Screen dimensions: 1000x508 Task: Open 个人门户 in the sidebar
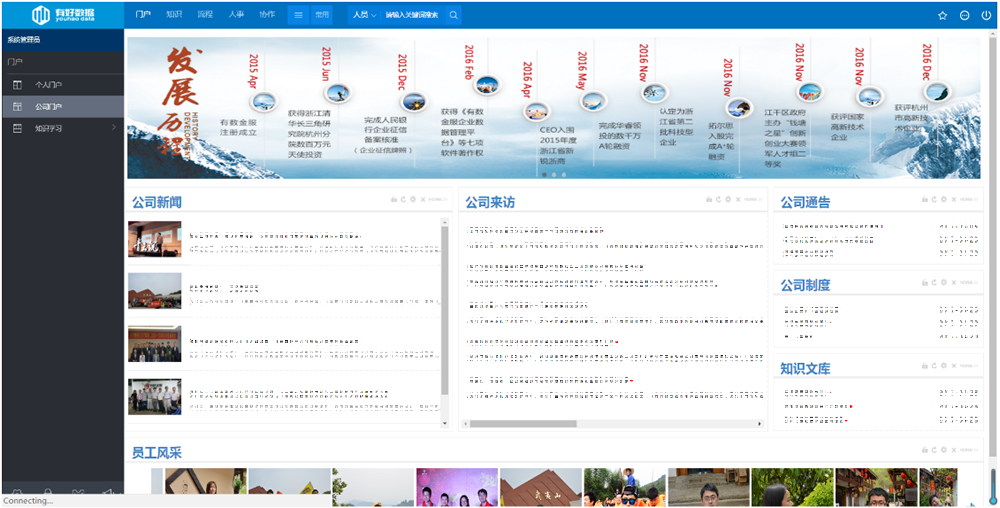point(62,85)
